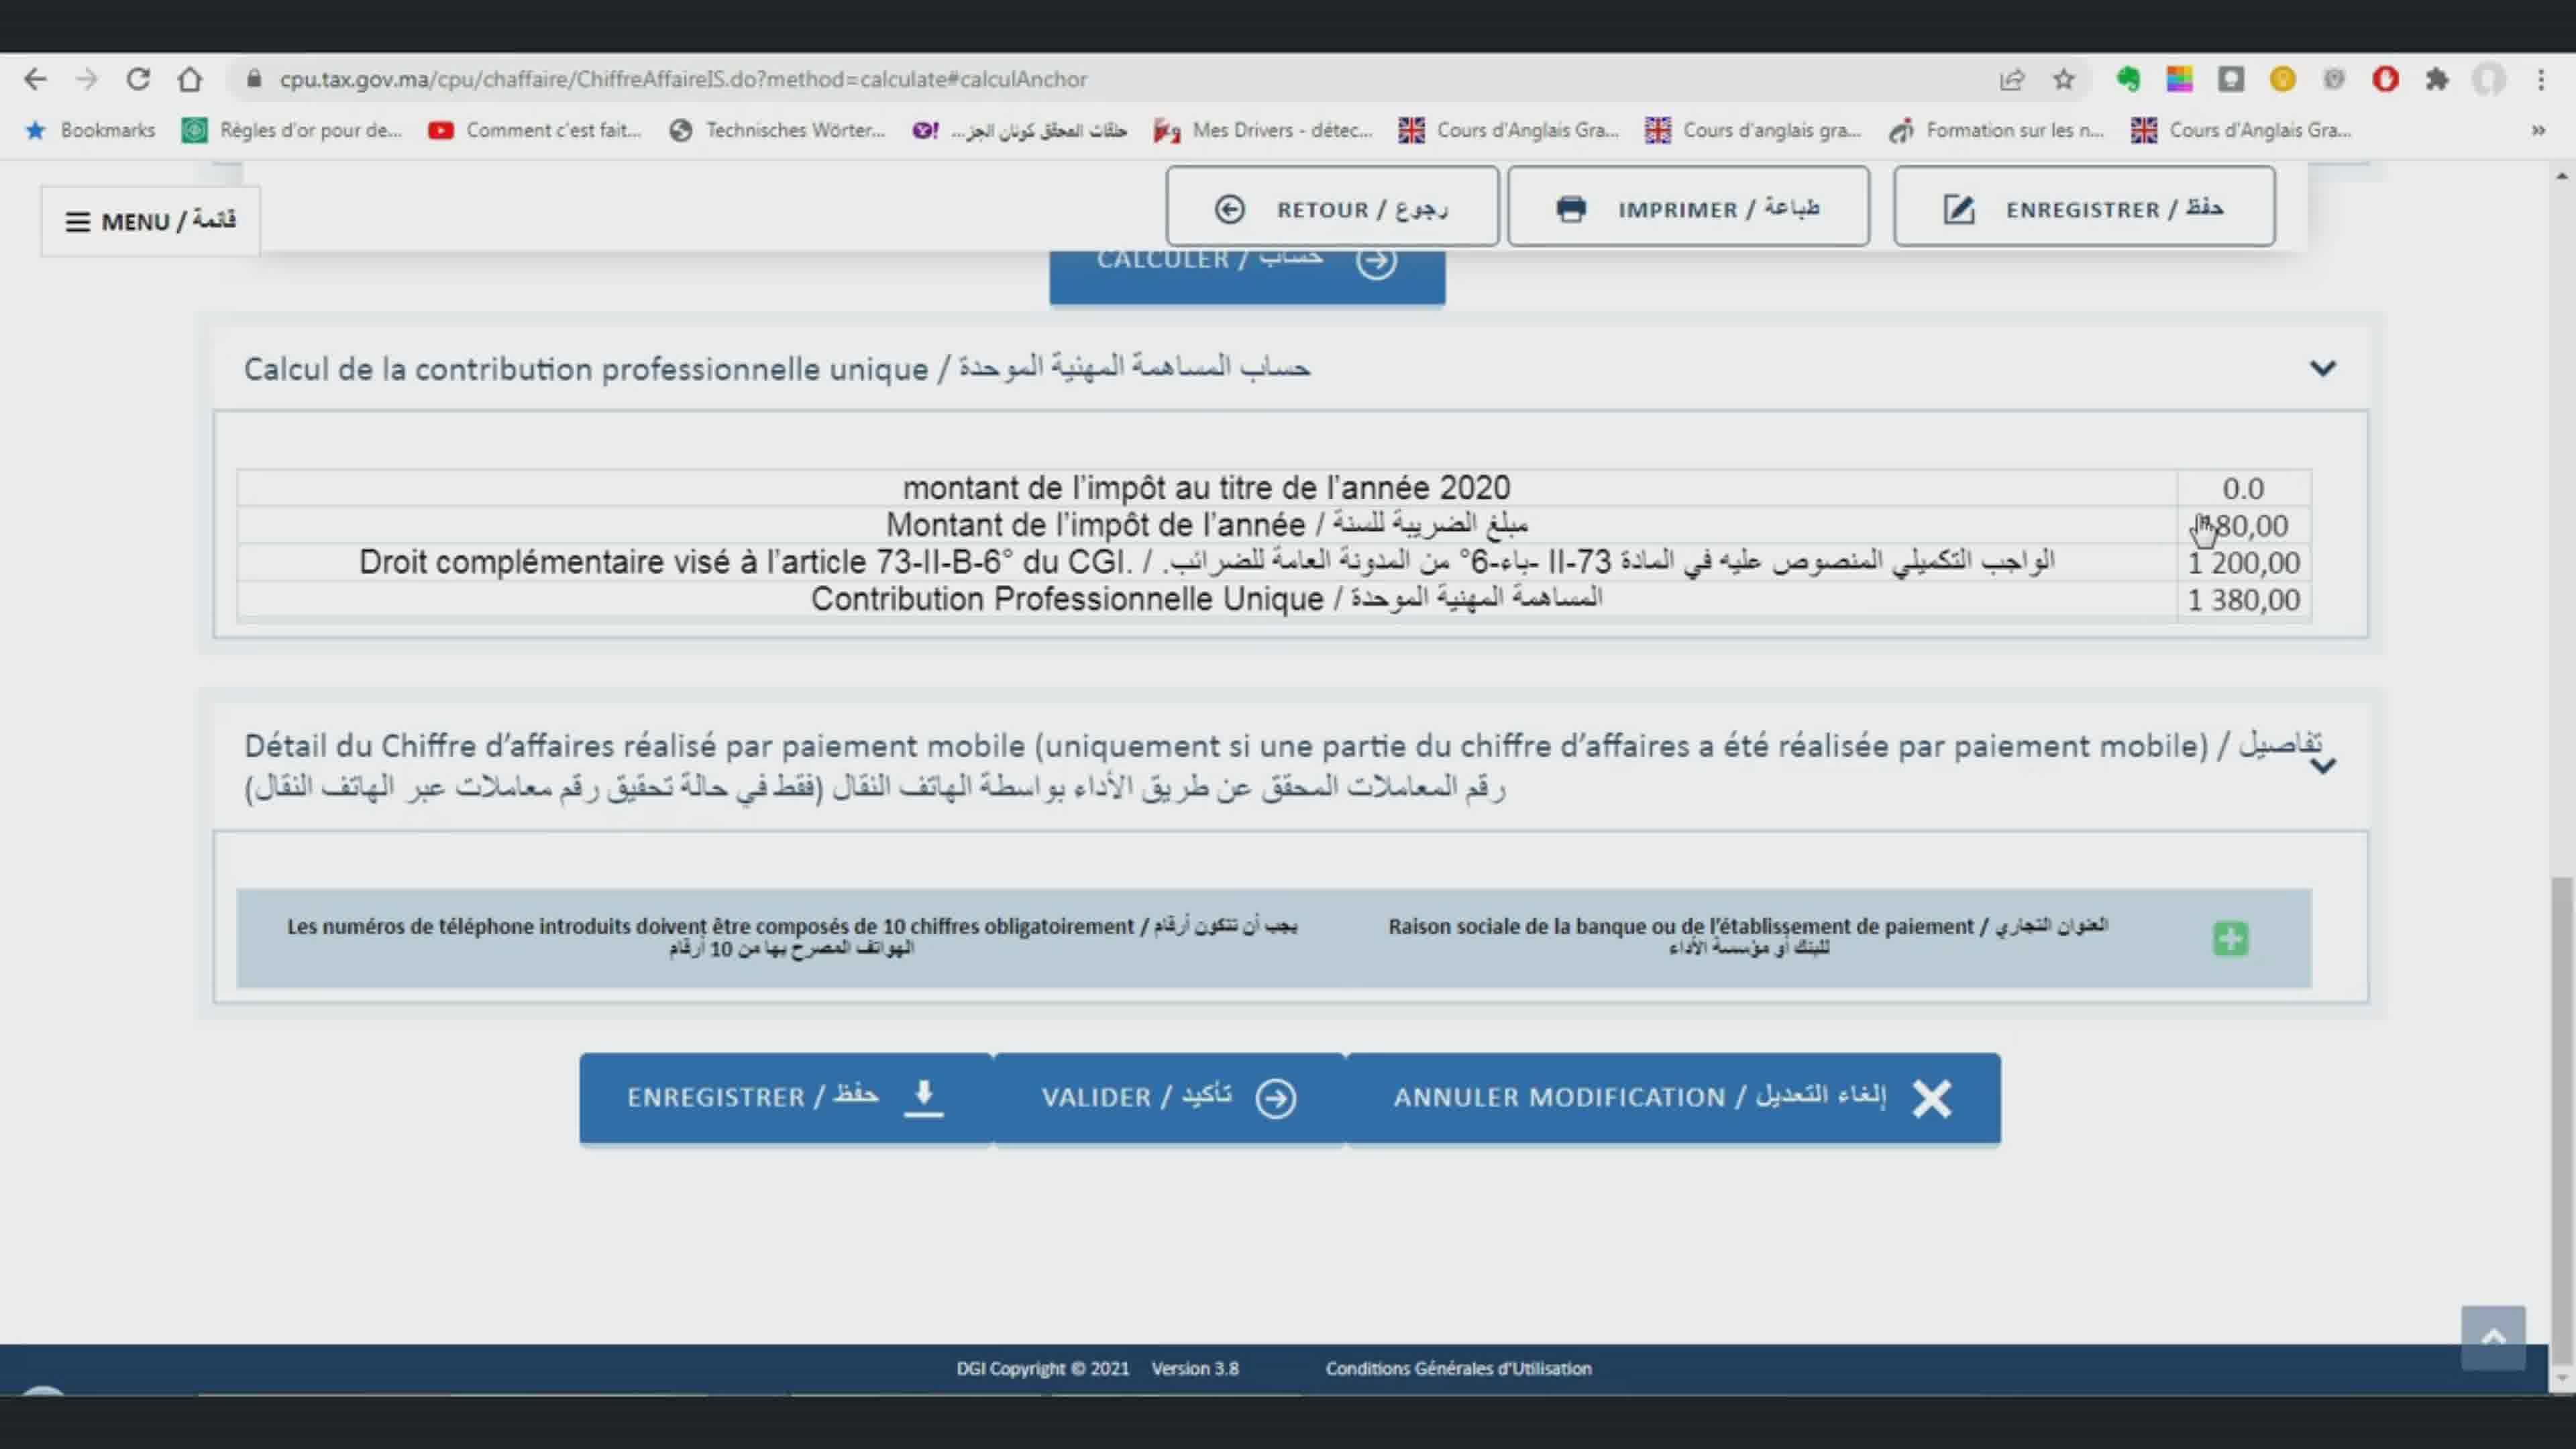Click the Contribution Professionnelle Unique row label
This screenshot has height=1449, width=2576.
pyautogui.click(x=1206, y=599)
